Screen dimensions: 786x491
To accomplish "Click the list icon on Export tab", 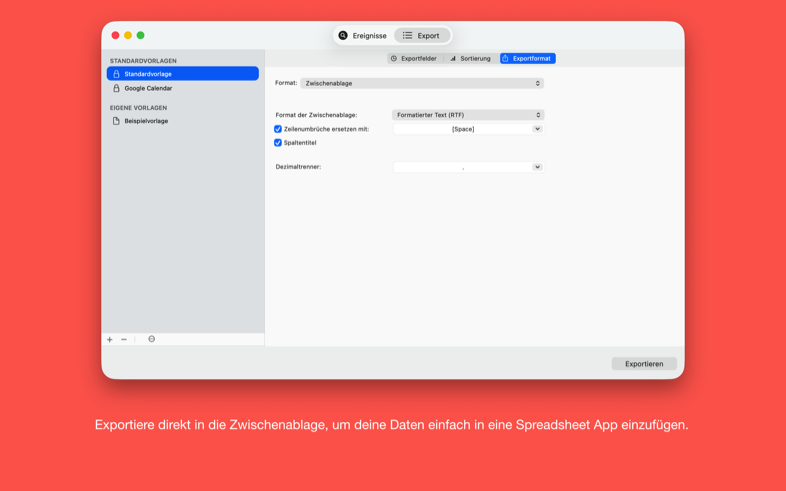I will click(x=408, y=35).
